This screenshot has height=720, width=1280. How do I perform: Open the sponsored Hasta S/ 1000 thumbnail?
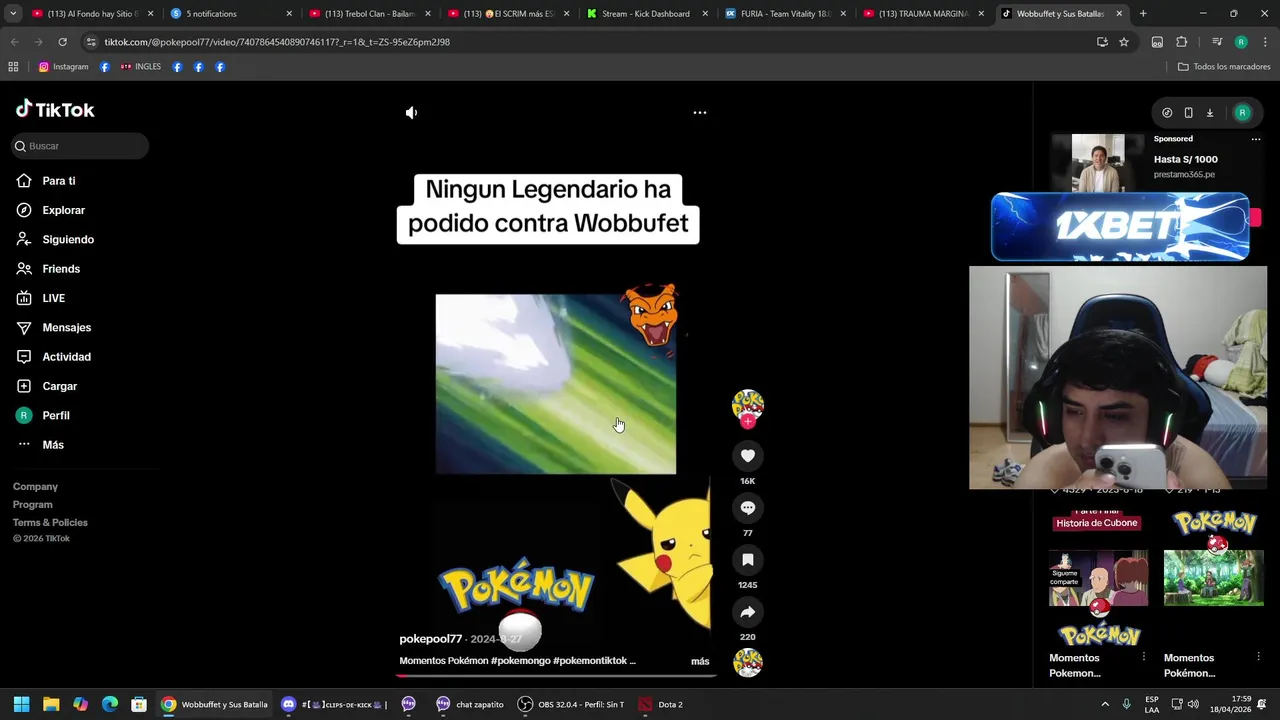(x=1098, y=163)
